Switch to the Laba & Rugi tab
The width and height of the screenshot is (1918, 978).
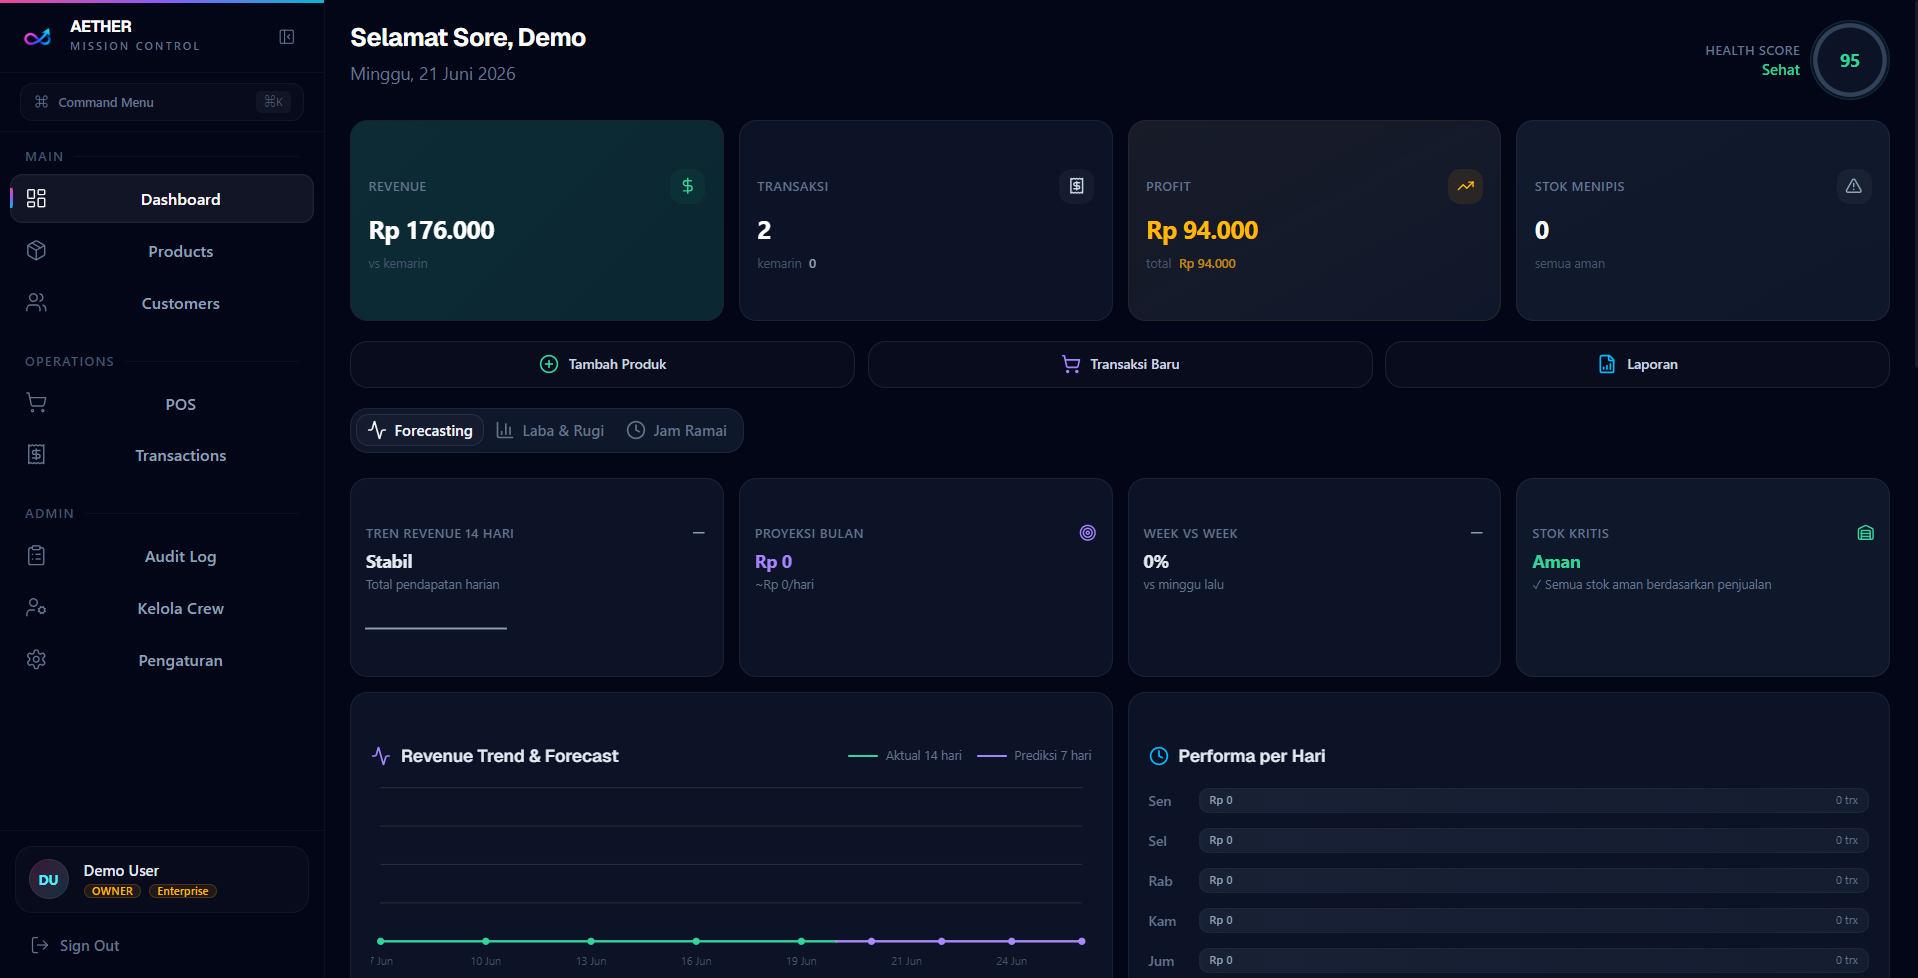[x=550, y=430]
